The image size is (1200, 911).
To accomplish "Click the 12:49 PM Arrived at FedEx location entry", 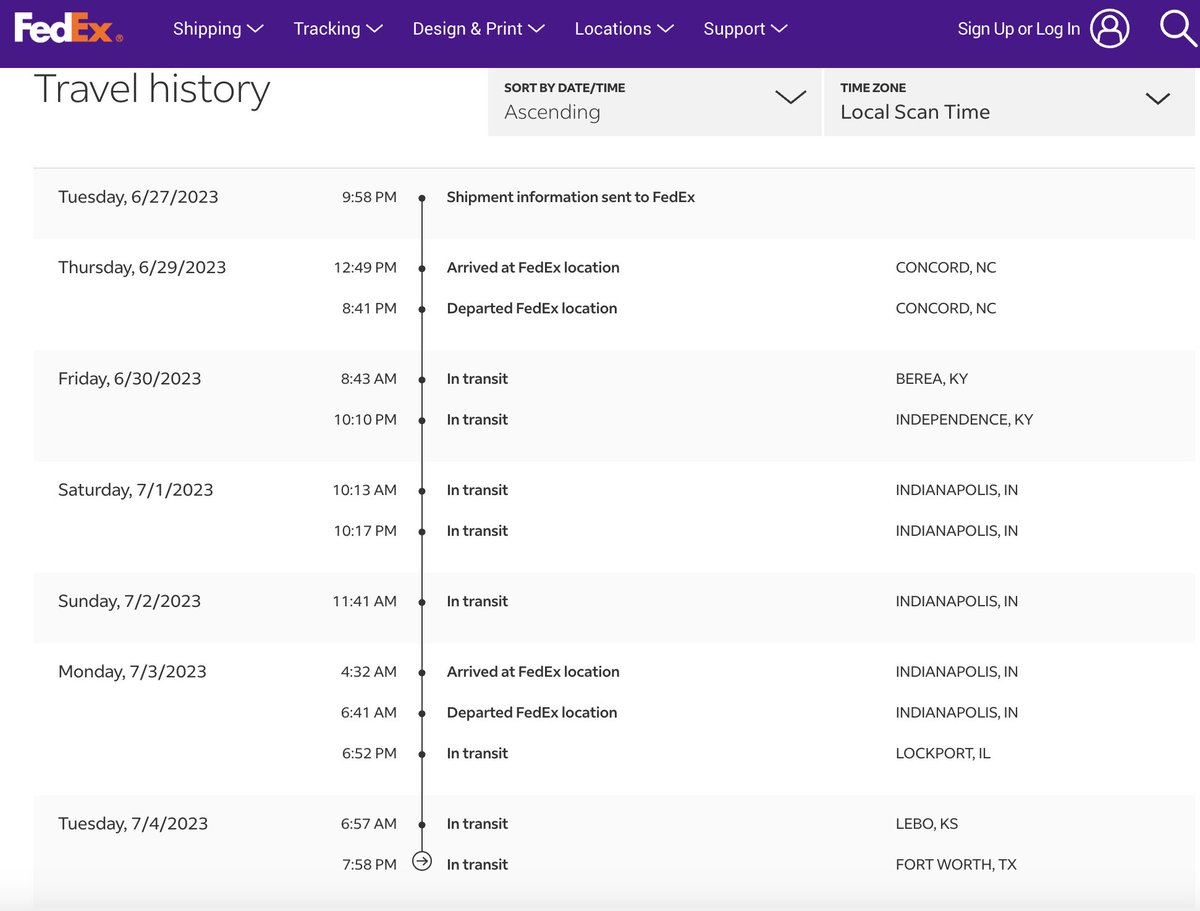I will tap(533, 267).
